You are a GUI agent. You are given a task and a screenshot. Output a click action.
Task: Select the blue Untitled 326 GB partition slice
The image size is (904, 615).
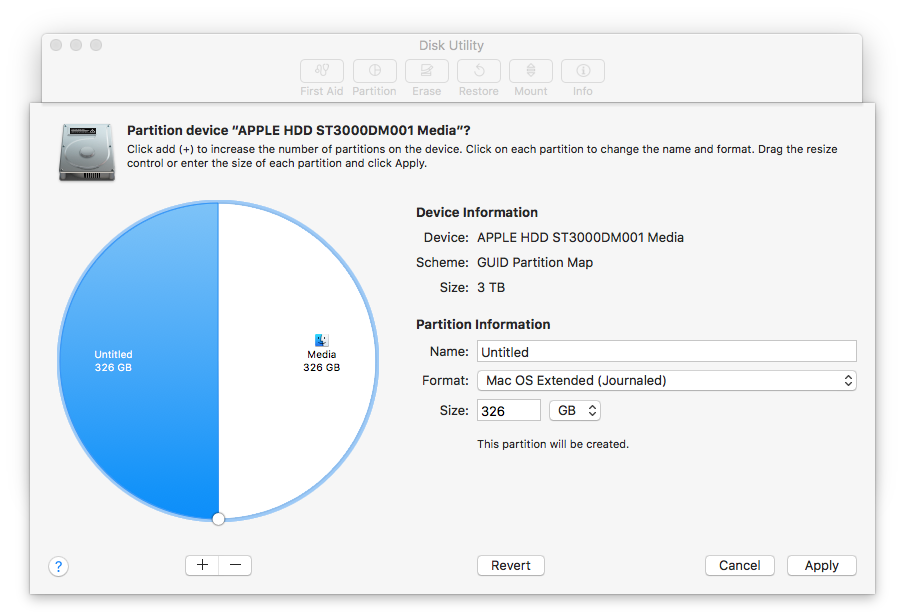138,360
